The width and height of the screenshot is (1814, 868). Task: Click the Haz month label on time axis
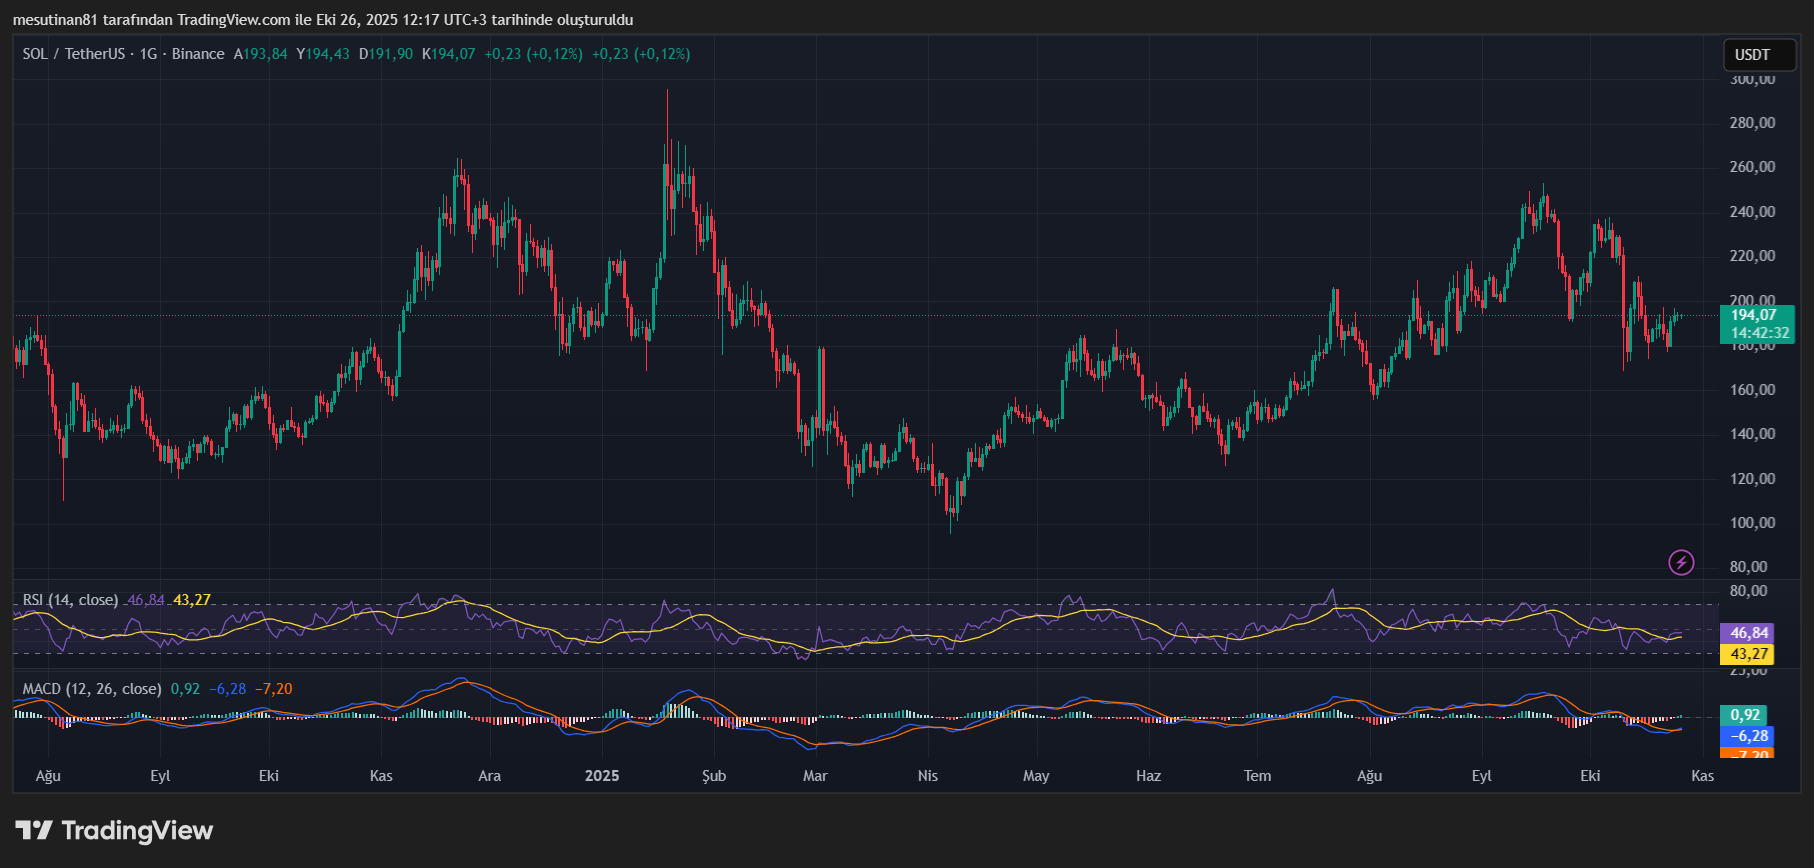1148,776
